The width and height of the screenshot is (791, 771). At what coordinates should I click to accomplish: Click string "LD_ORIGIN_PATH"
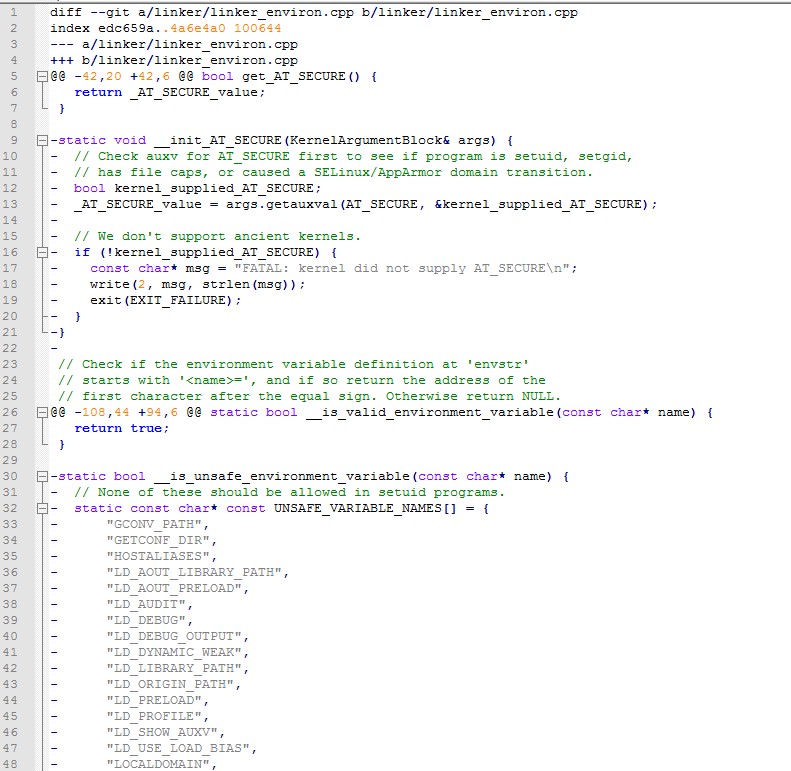[x=170, y=685]
